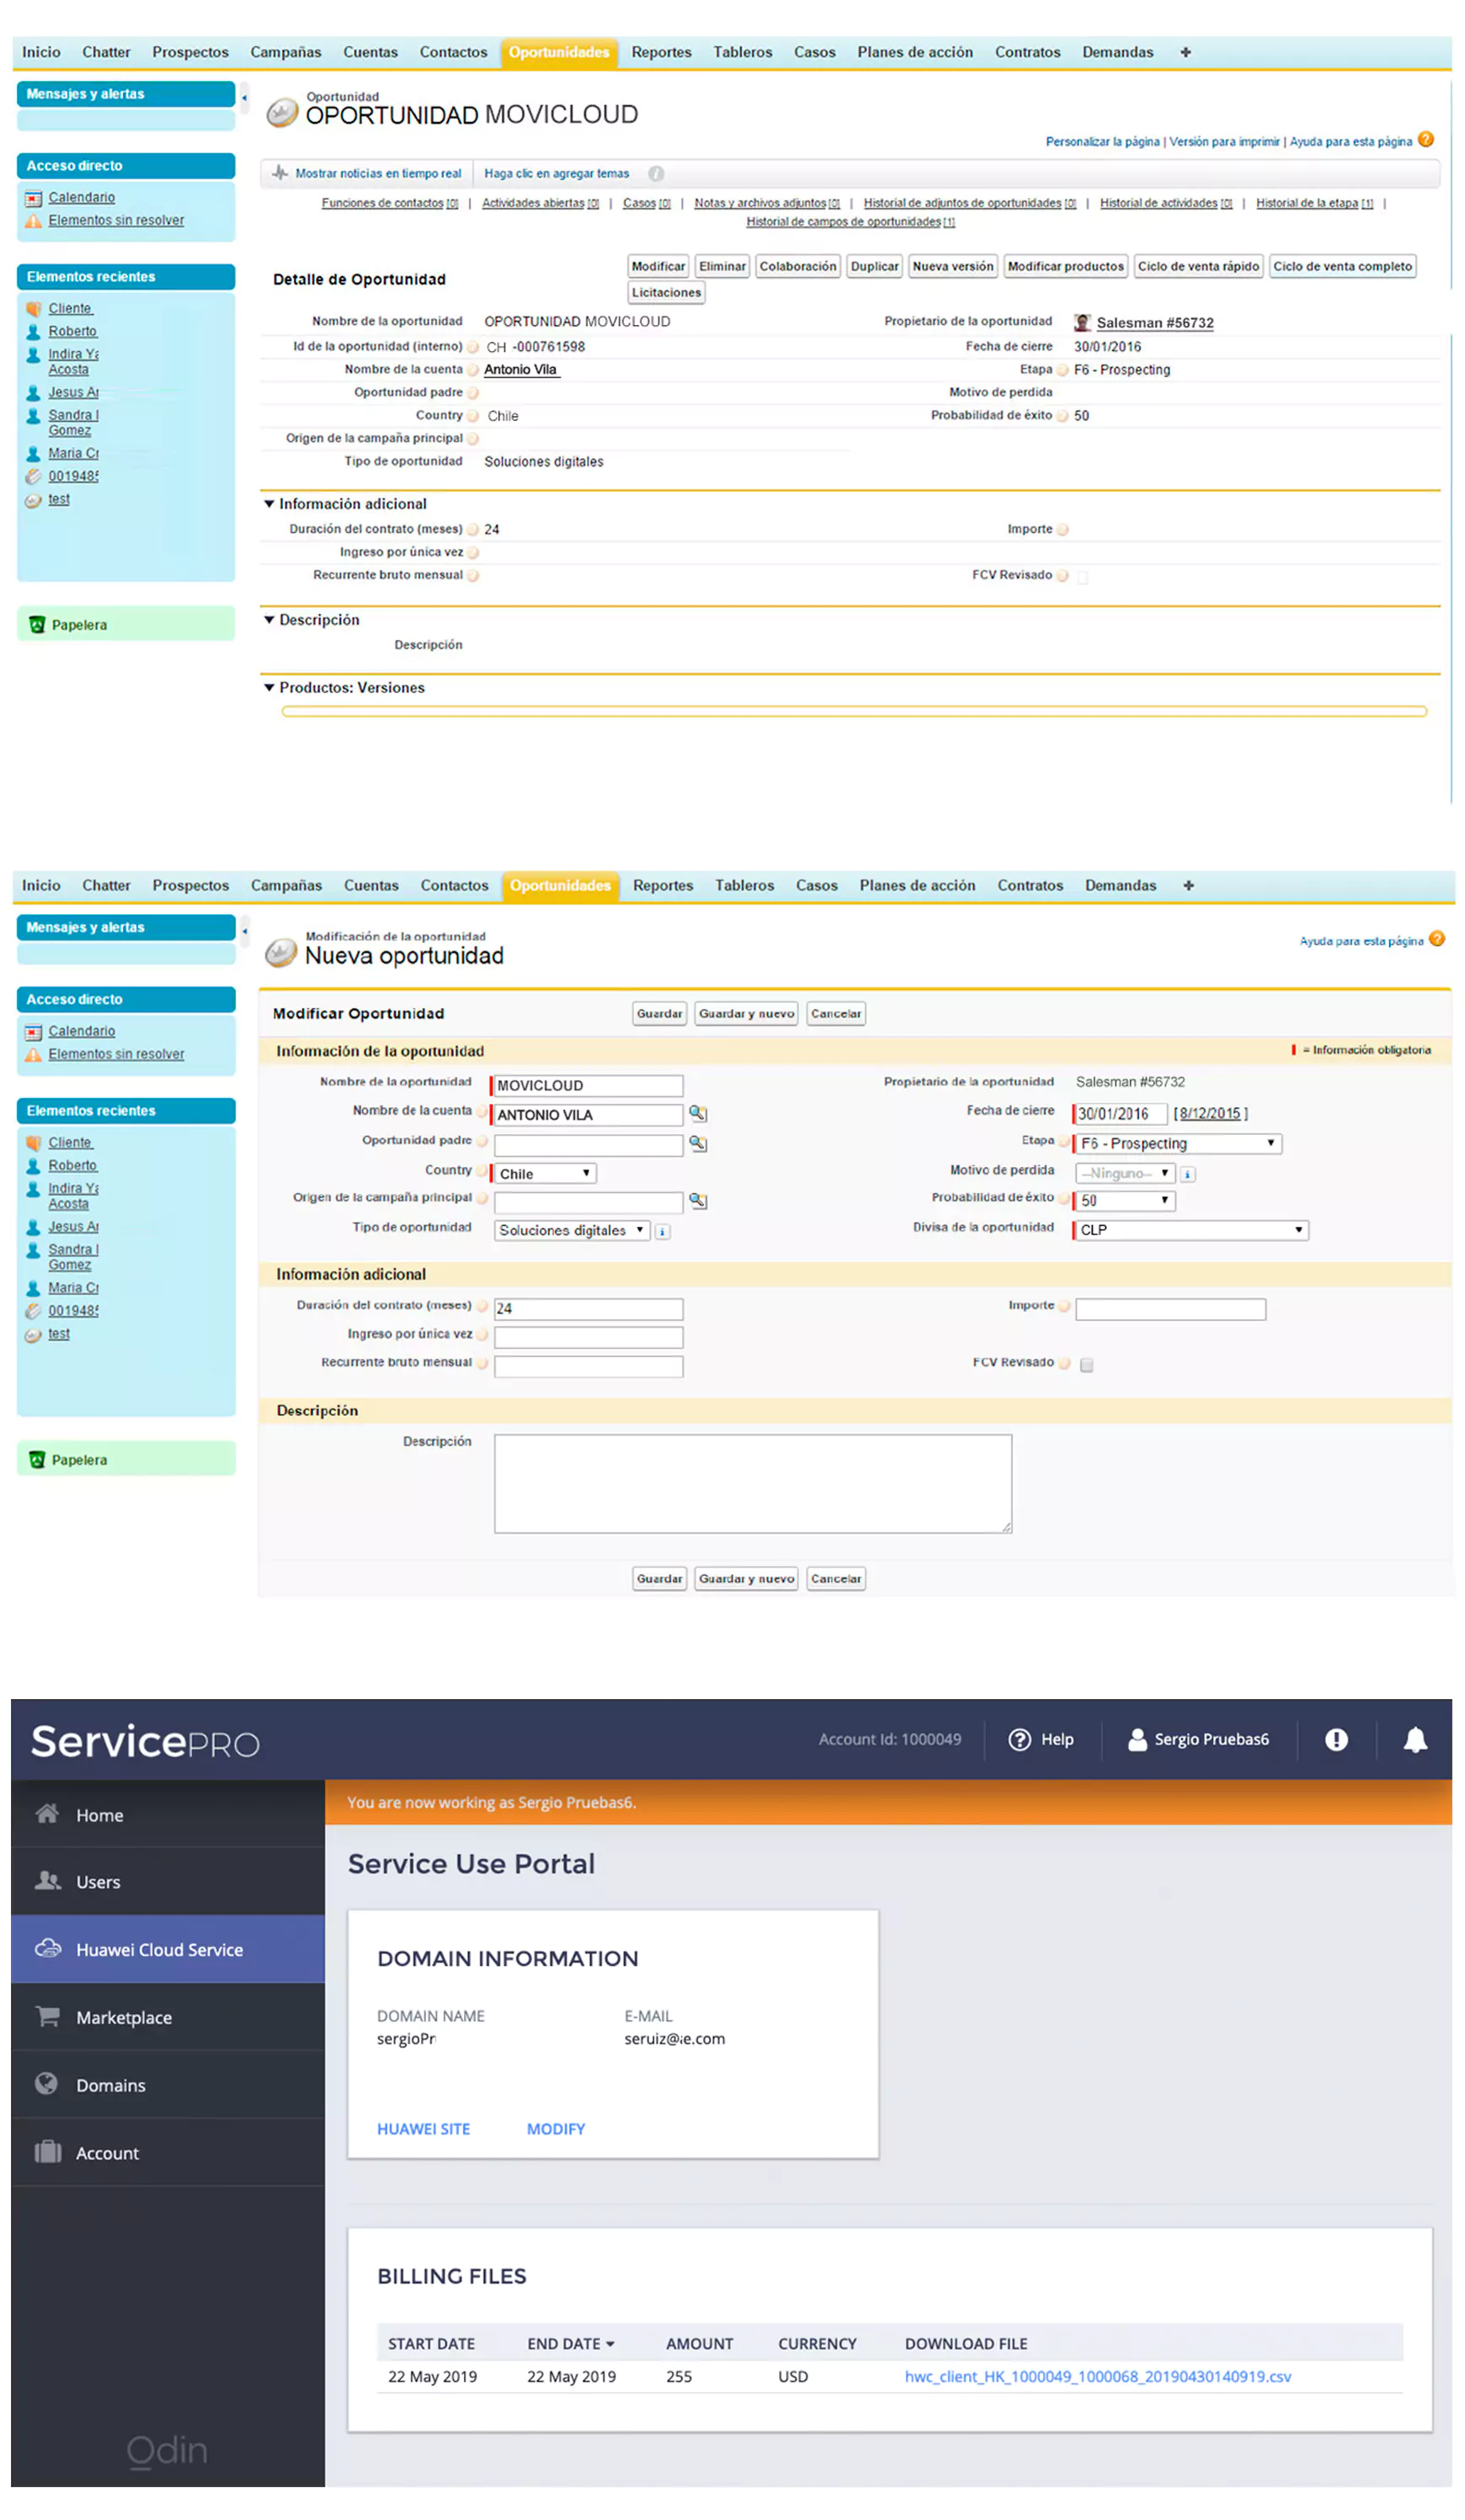Viewport: 1465px width, 2520px height.
Task: Click the MODIFY link under Domain Information
Action: point(556,2129)
